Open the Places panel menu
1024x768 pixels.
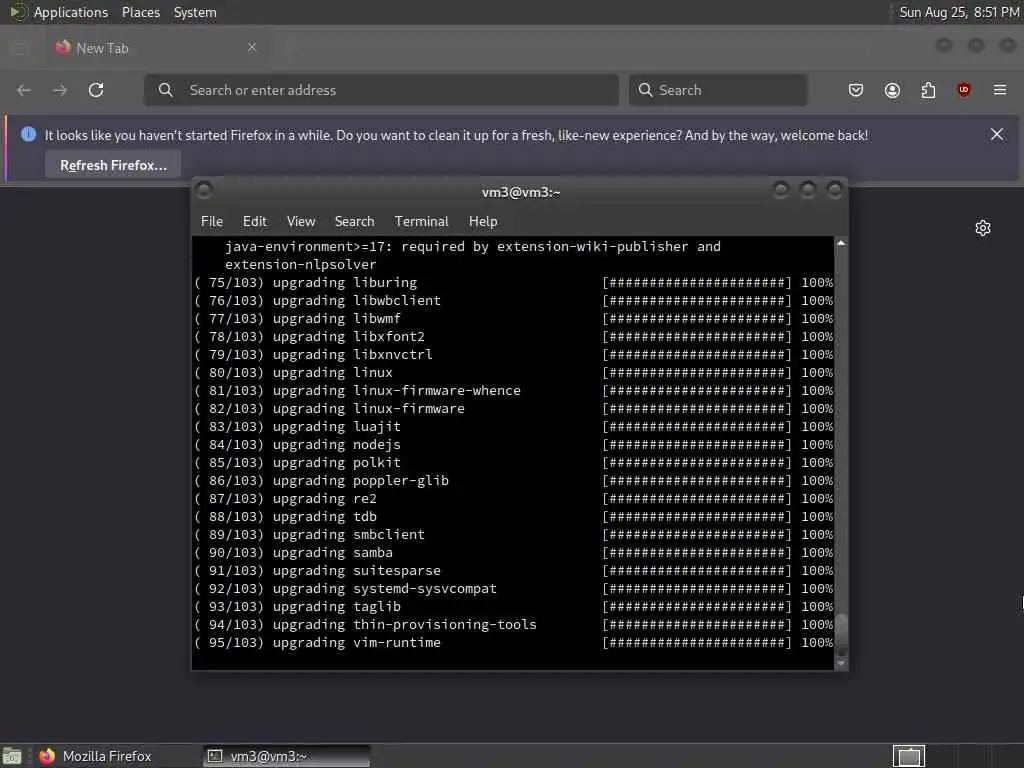141,12
